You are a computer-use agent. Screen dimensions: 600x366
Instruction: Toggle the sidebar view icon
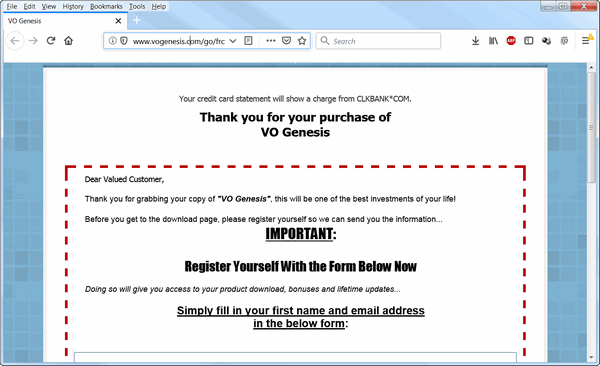click(528, 41)
